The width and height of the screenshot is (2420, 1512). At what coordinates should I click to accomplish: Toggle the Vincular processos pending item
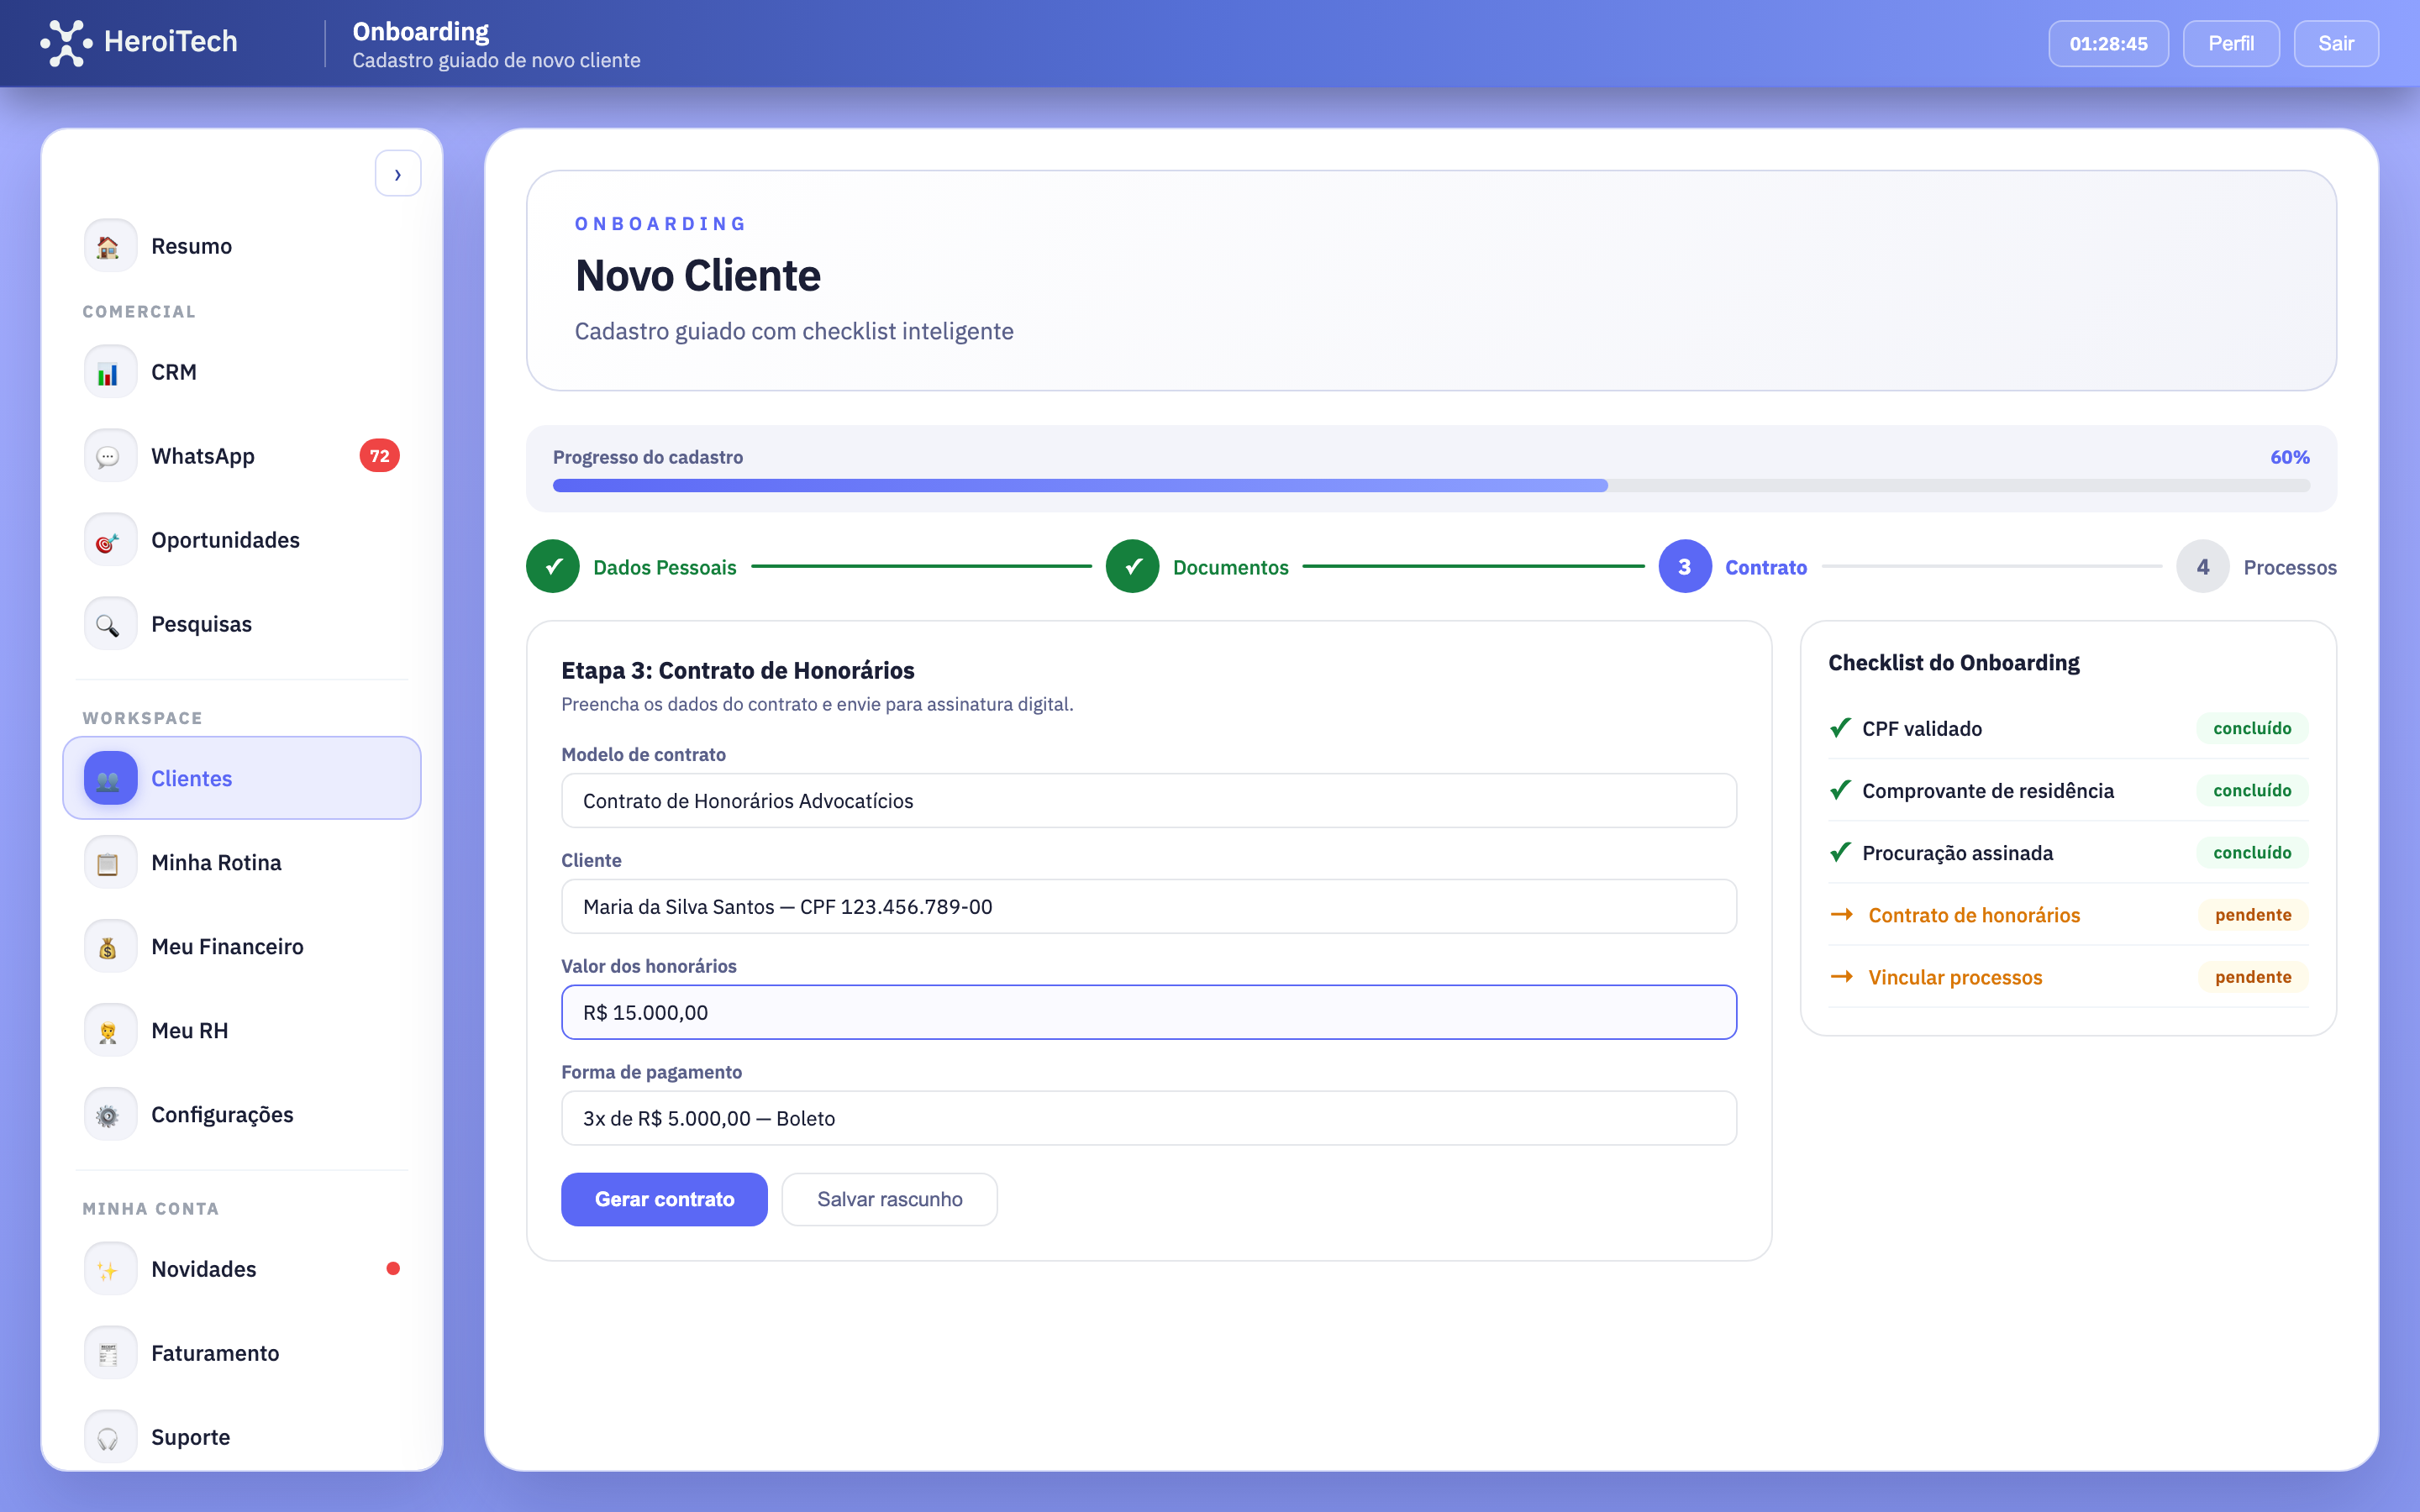(x=1955, y=977)
